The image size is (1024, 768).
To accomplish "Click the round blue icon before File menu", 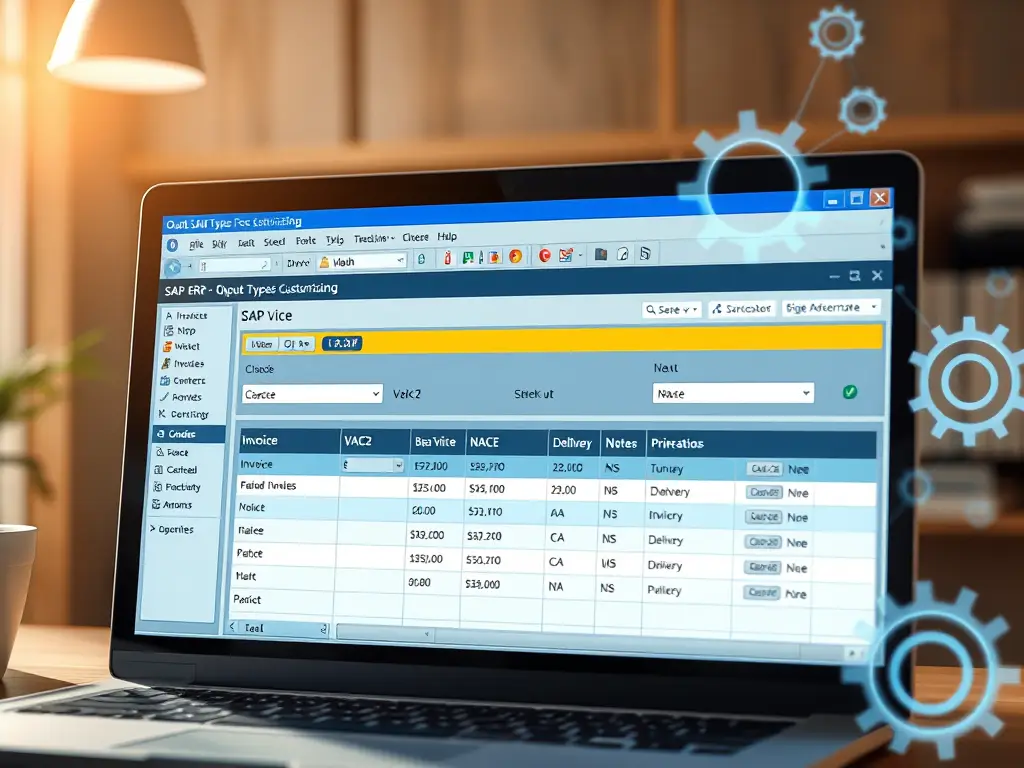I will (171, 243).
